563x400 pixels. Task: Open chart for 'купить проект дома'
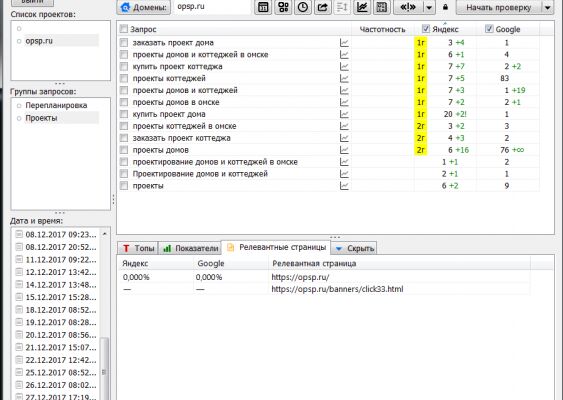344,114
